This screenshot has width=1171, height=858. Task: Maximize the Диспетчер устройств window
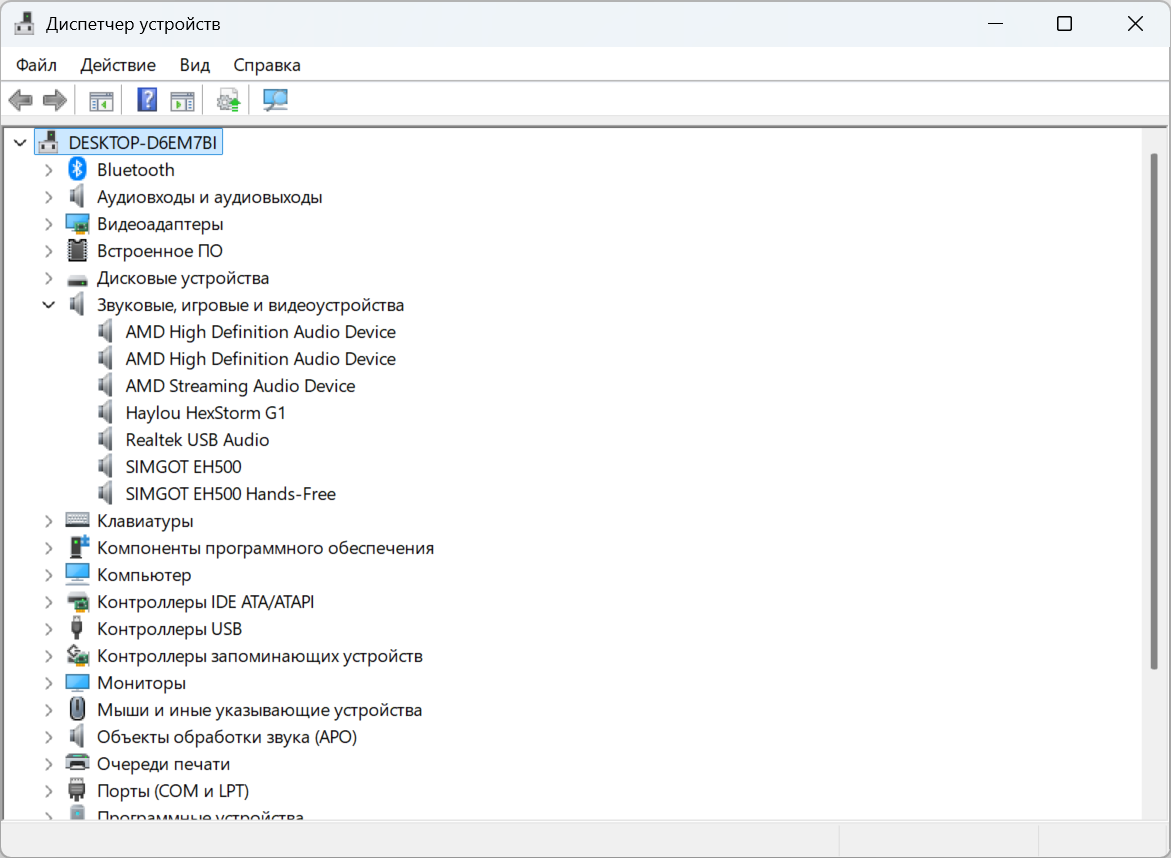click(x=1064, y=24)
